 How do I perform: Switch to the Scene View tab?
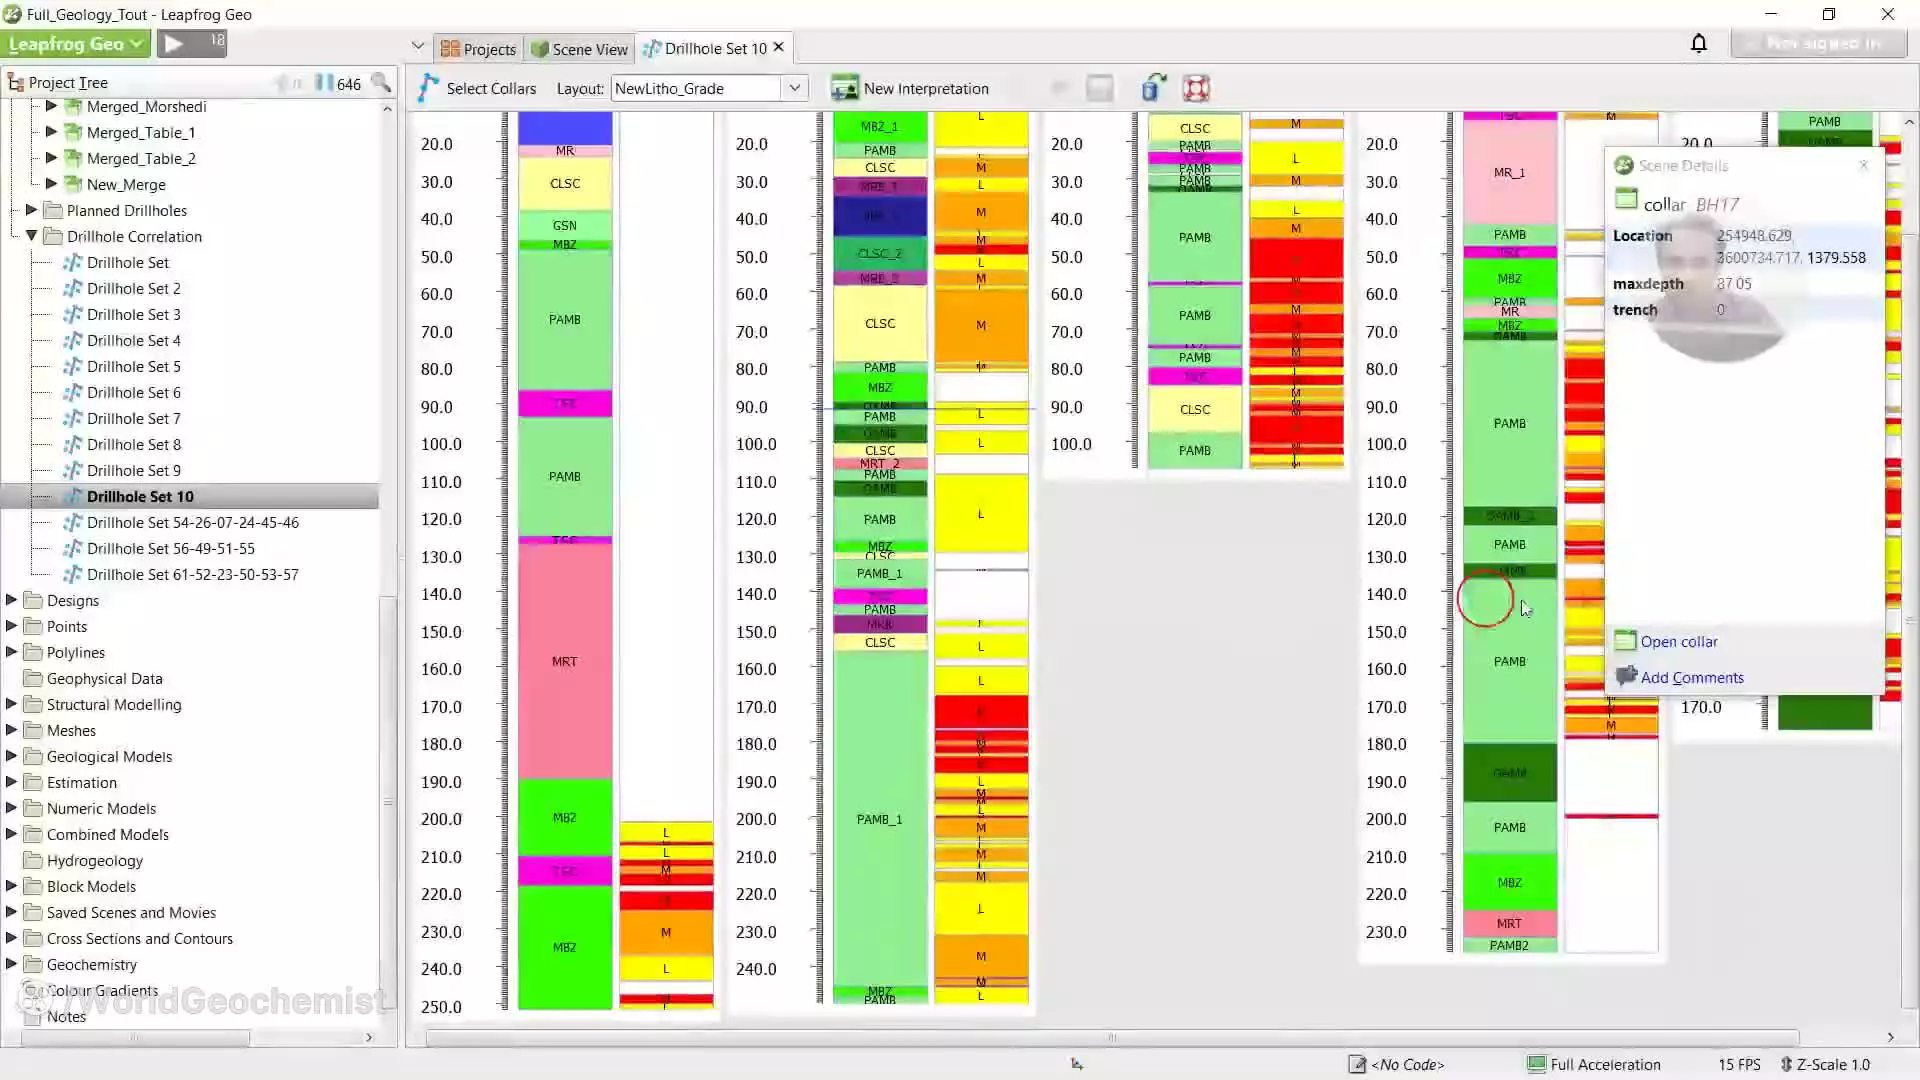click(579, 49)
